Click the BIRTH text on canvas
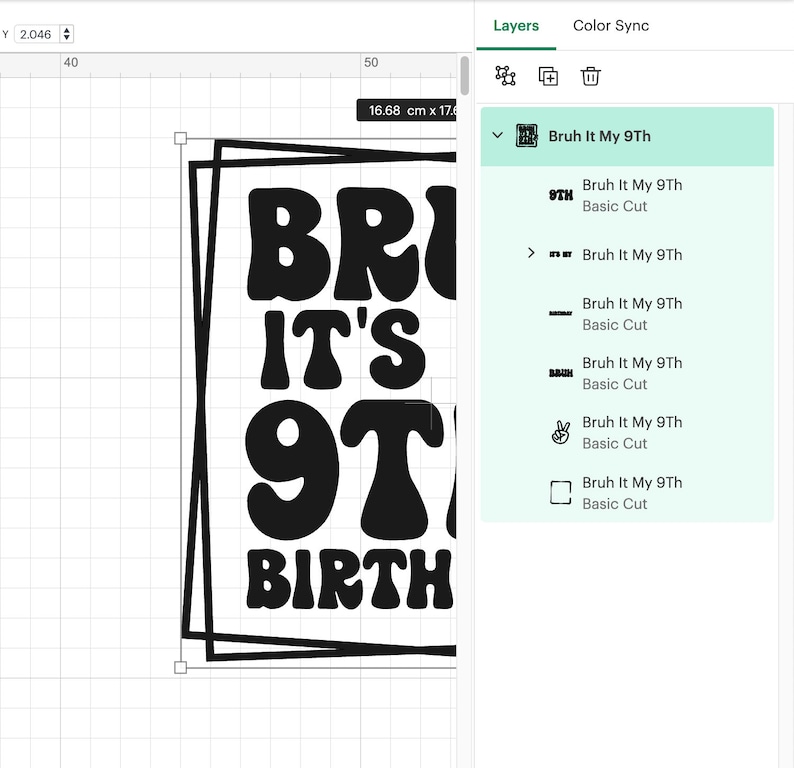The image size is (794, 768). tap(349, 579)
